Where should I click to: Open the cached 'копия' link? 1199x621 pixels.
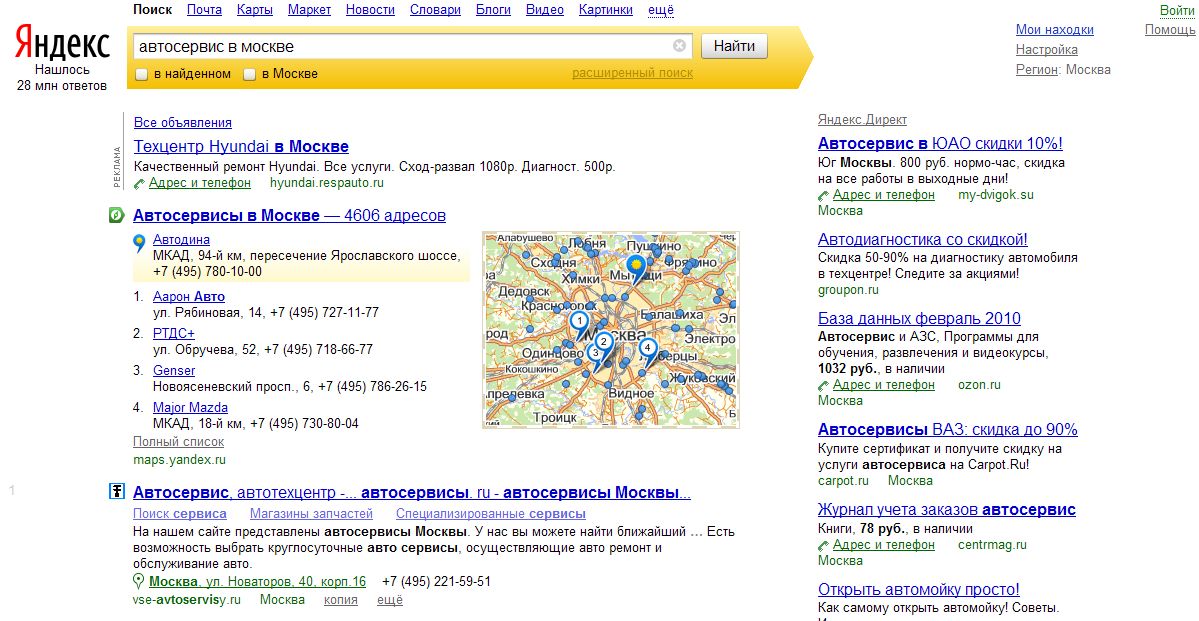pyautogui.click(x=341, y=600)
